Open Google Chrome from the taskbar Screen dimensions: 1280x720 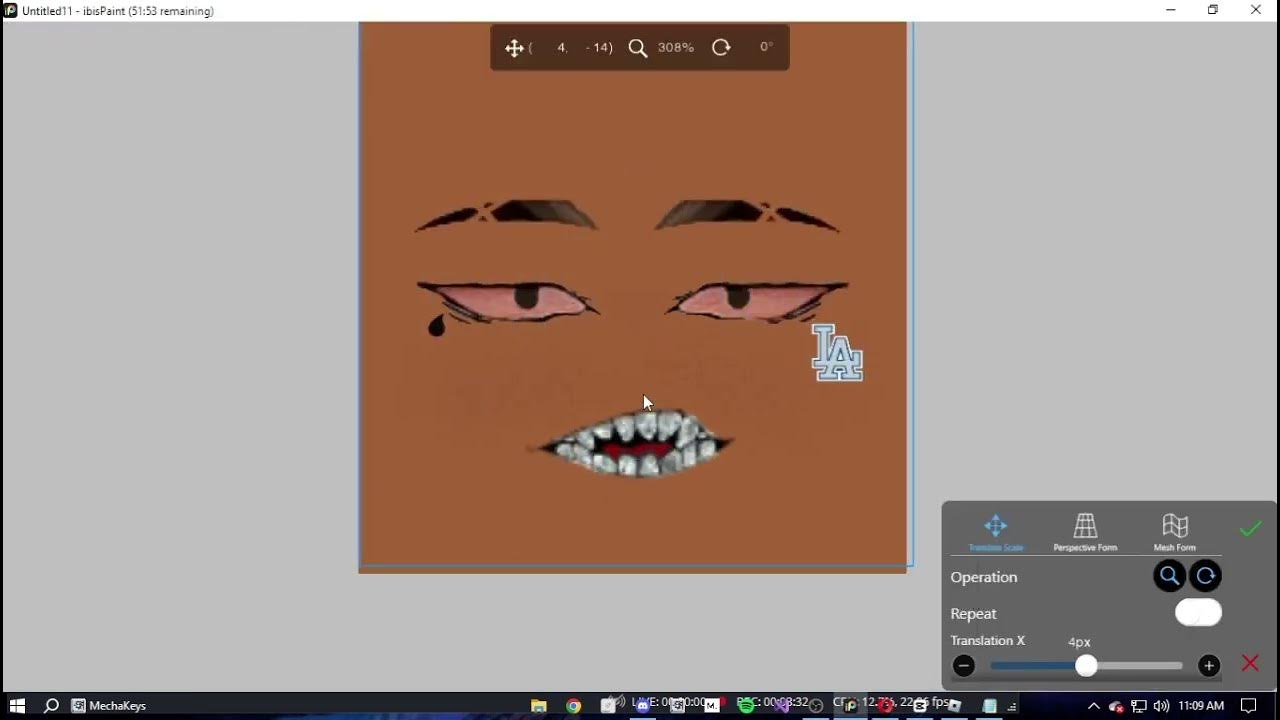[x=573, y=705]
